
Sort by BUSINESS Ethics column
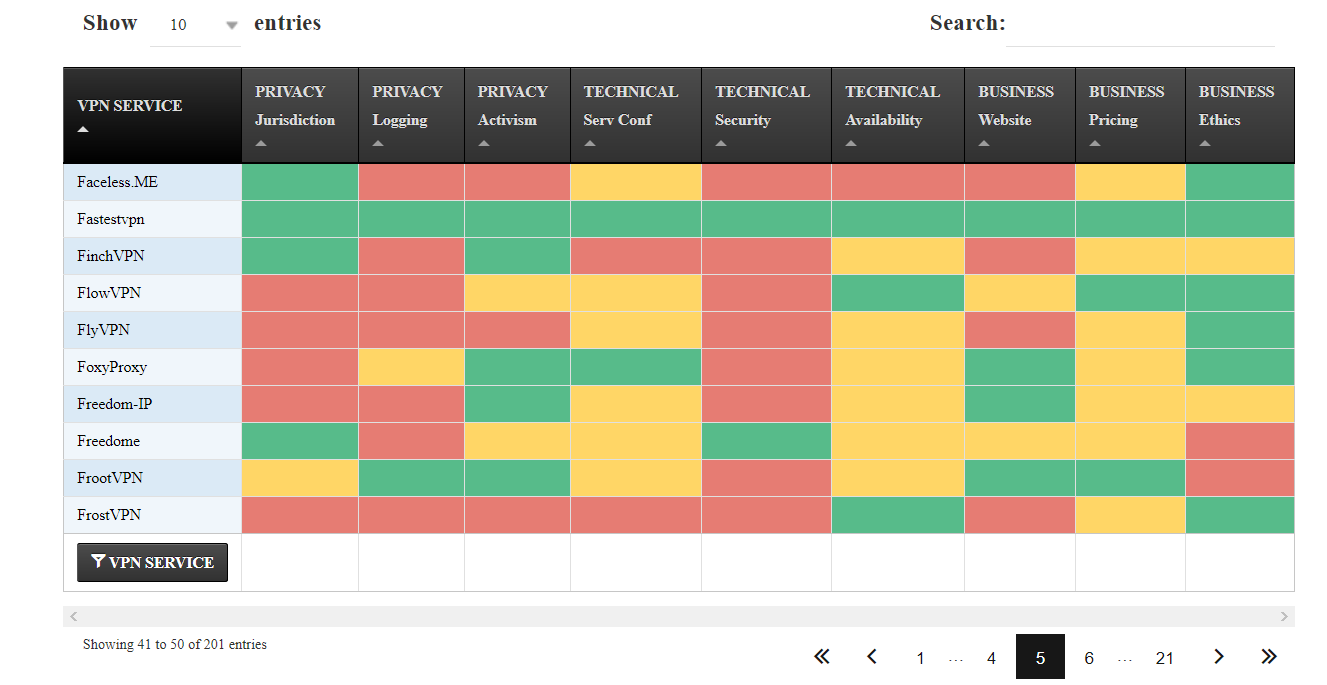point(1240,115)
